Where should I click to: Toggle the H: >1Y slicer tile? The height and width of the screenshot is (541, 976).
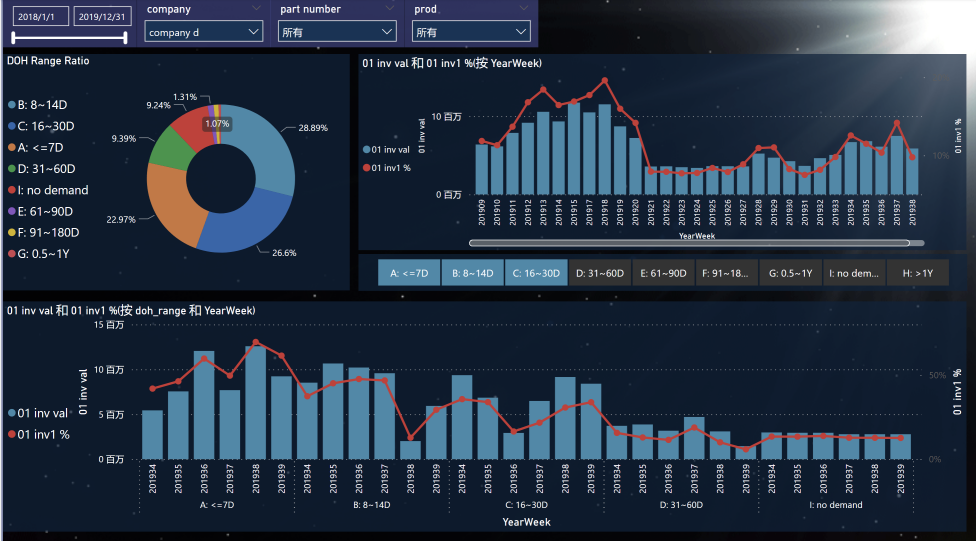tap(917, 273)
